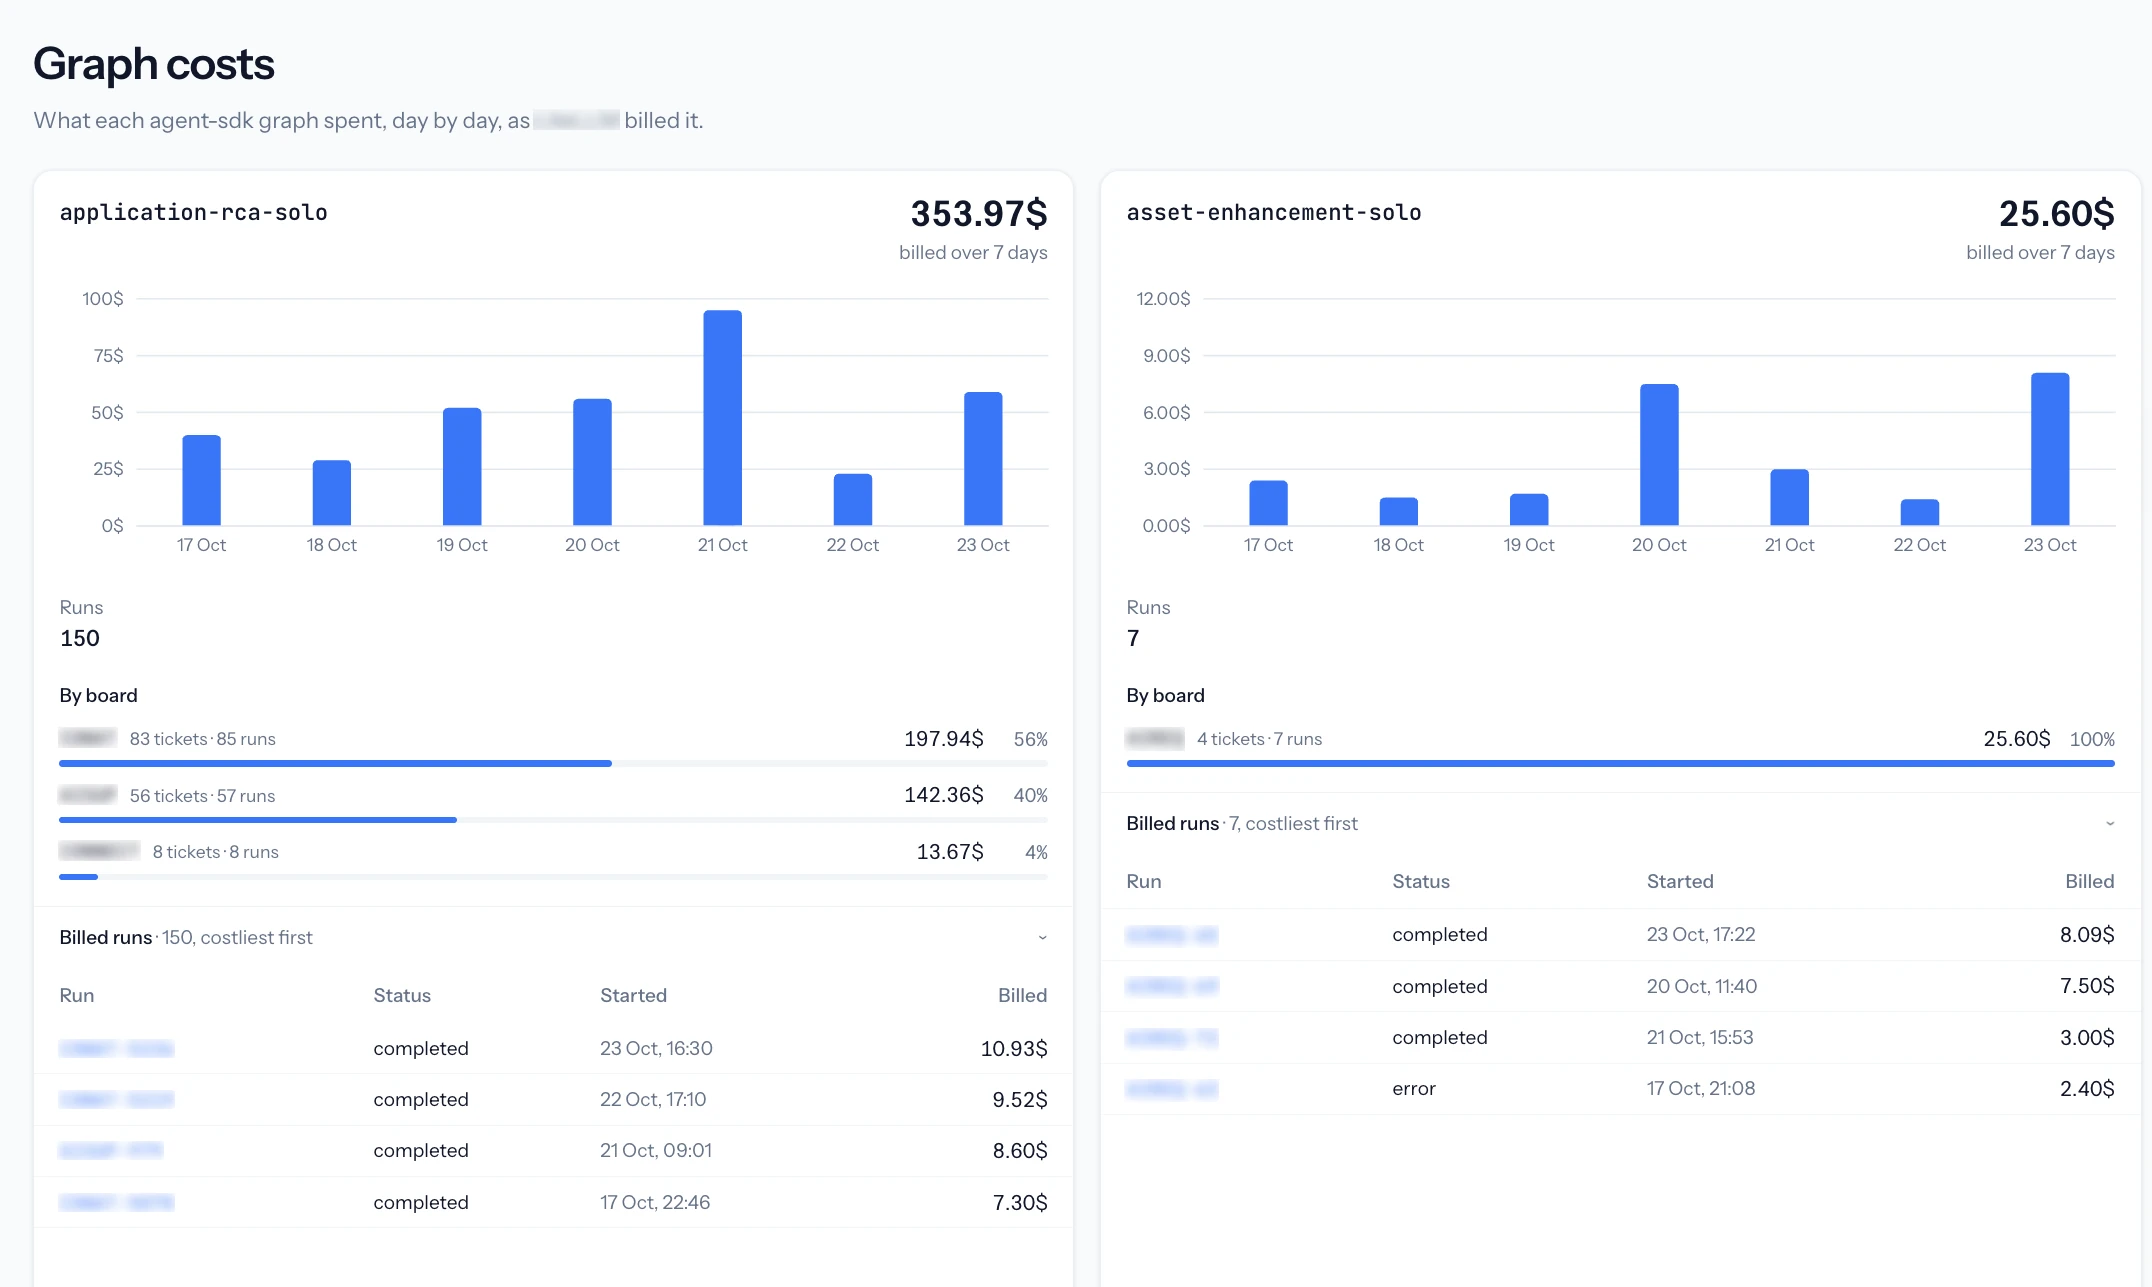Click the Graph costs page heading
Screen dimensions: 2152x1287
tap(154, 64)
